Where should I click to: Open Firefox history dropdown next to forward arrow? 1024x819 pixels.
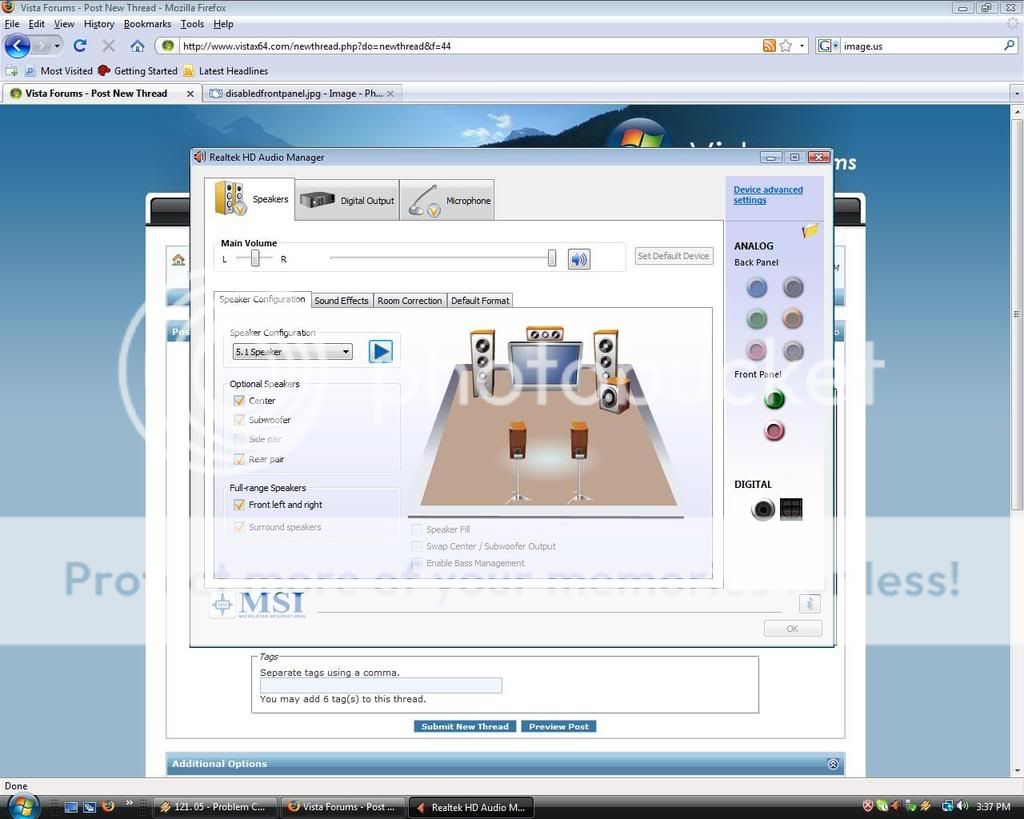57,46
